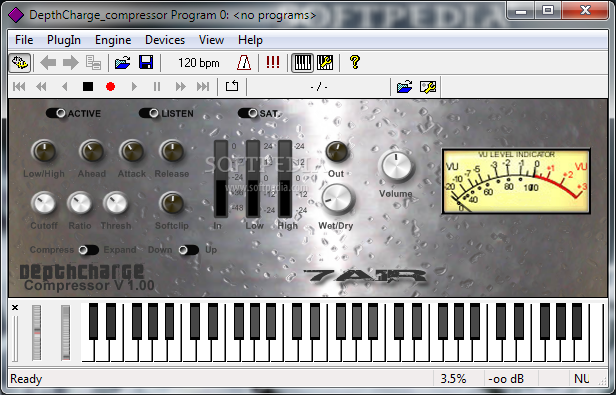Open the Devices menu
The width and height of the screenshot is (616, 395).
(165, 40)
